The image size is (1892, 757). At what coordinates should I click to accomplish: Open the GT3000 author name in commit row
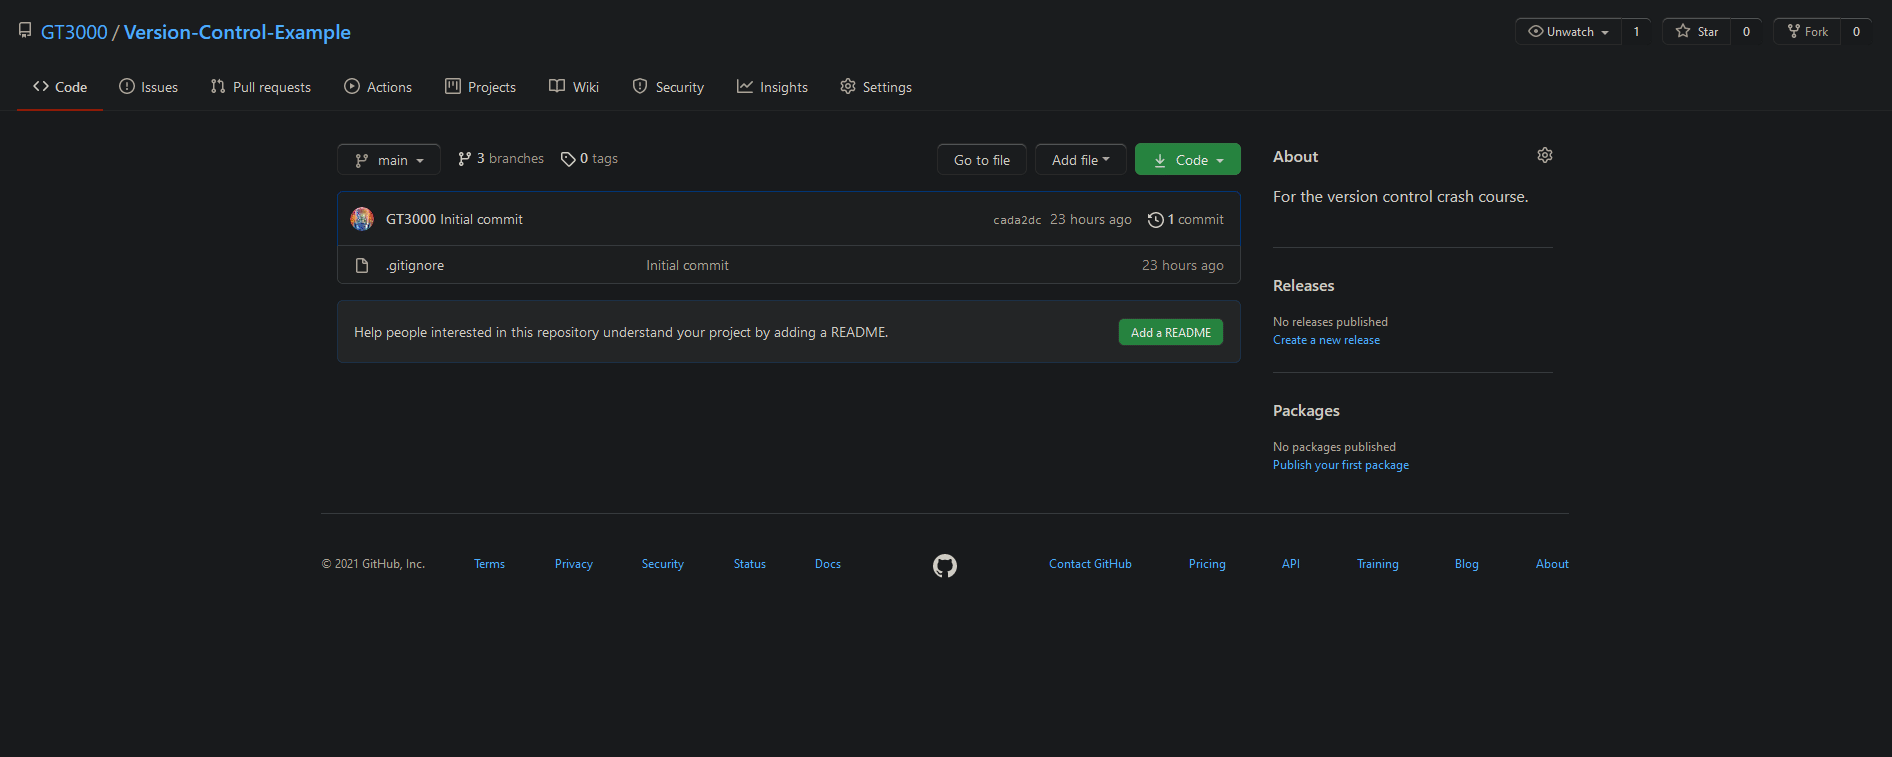click(x=411, y=220)
